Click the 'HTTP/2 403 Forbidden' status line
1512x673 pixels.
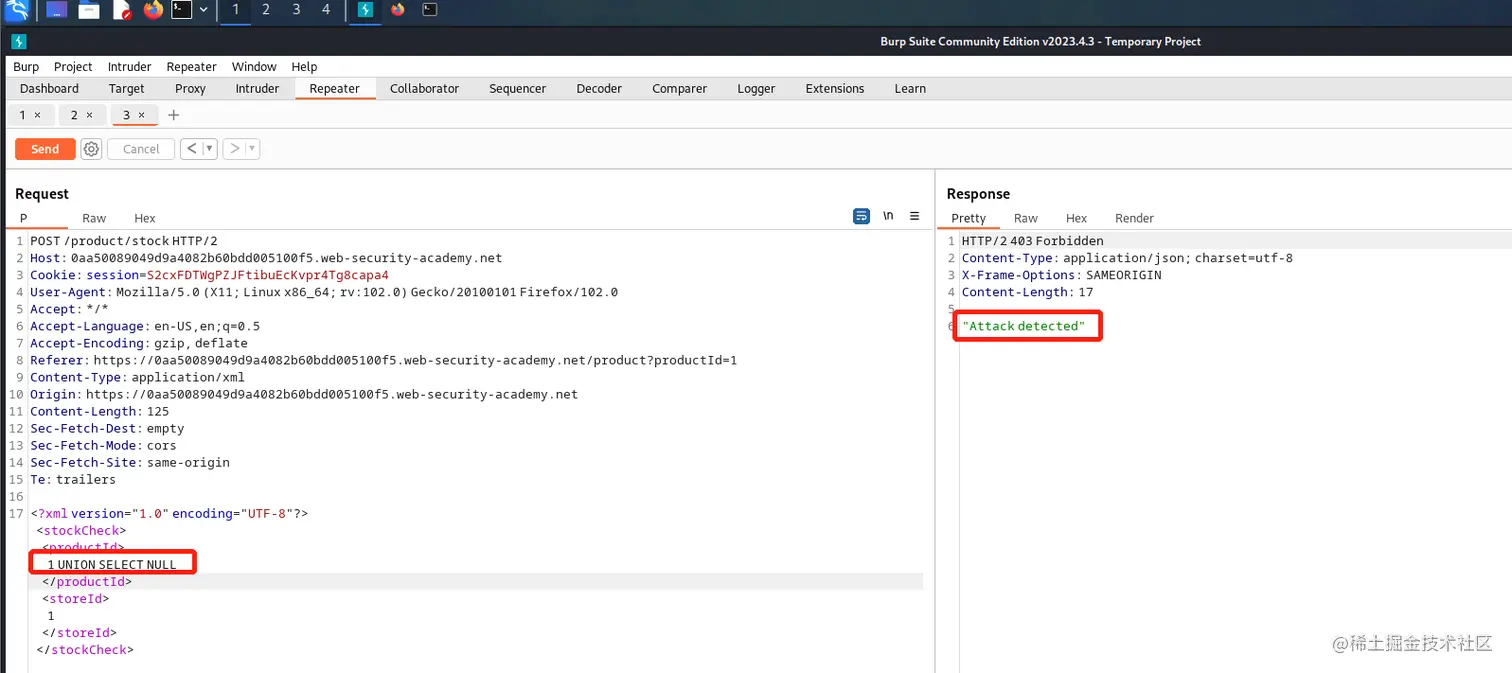pos(1032,241)
